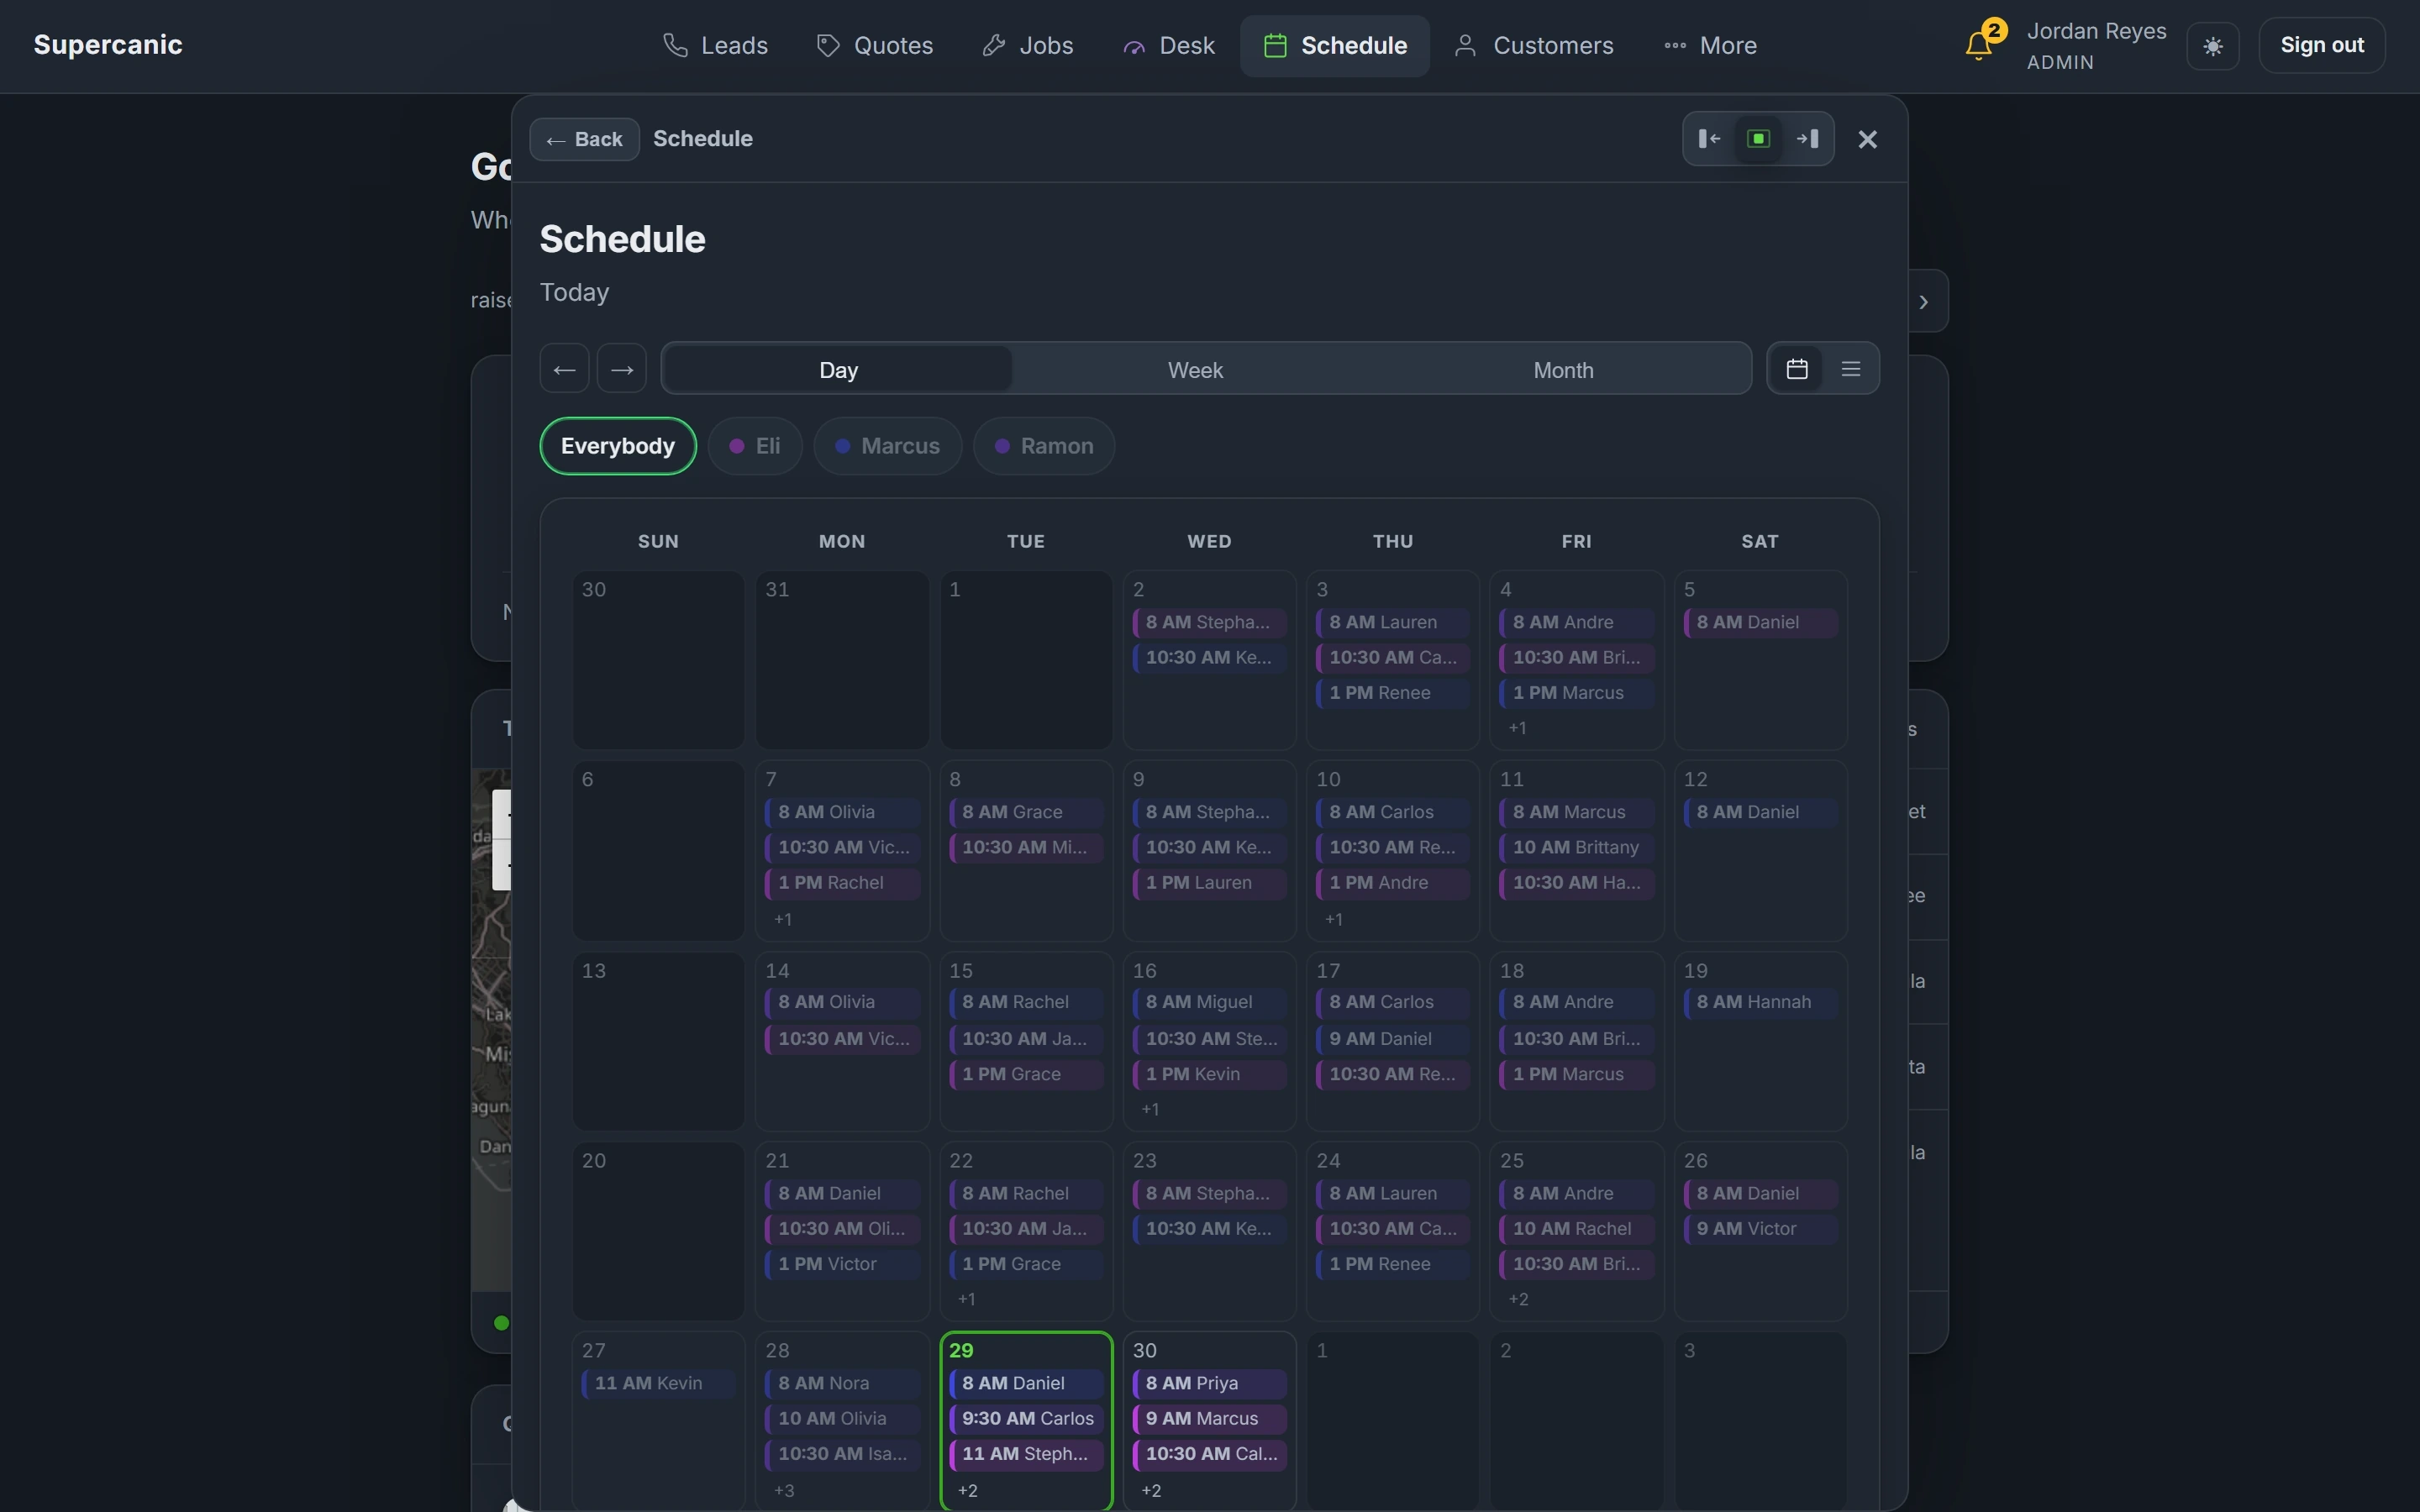This screenshot has width=2420, height=1512.
Task: Open the 9 AM Victor appointment
Action: pos(1760,1229)
